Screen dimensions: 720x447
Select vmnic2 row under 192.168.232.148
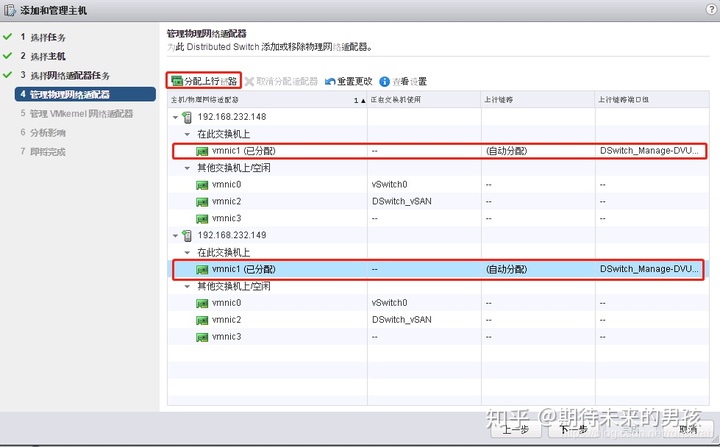click(x=438, y=202)
